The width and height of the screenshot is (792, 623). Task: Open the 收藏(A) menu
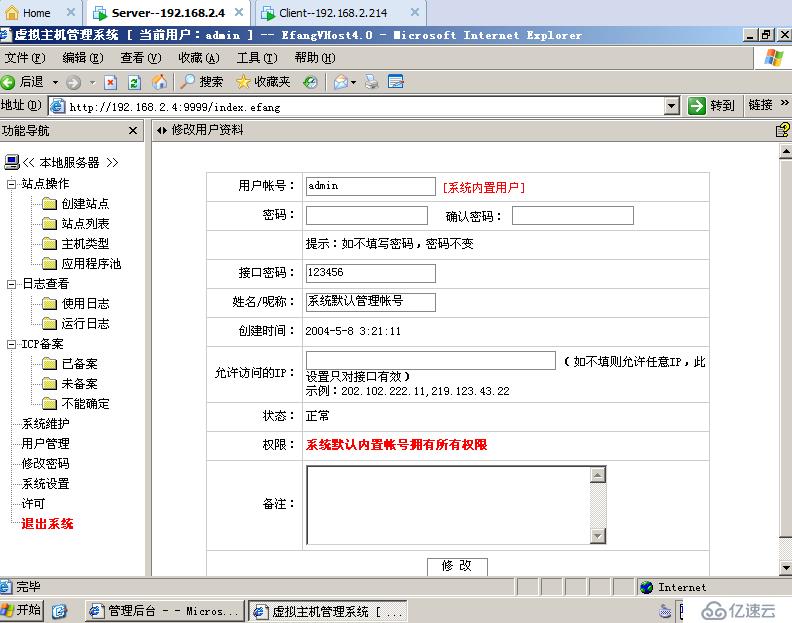(x=199, y=58)
